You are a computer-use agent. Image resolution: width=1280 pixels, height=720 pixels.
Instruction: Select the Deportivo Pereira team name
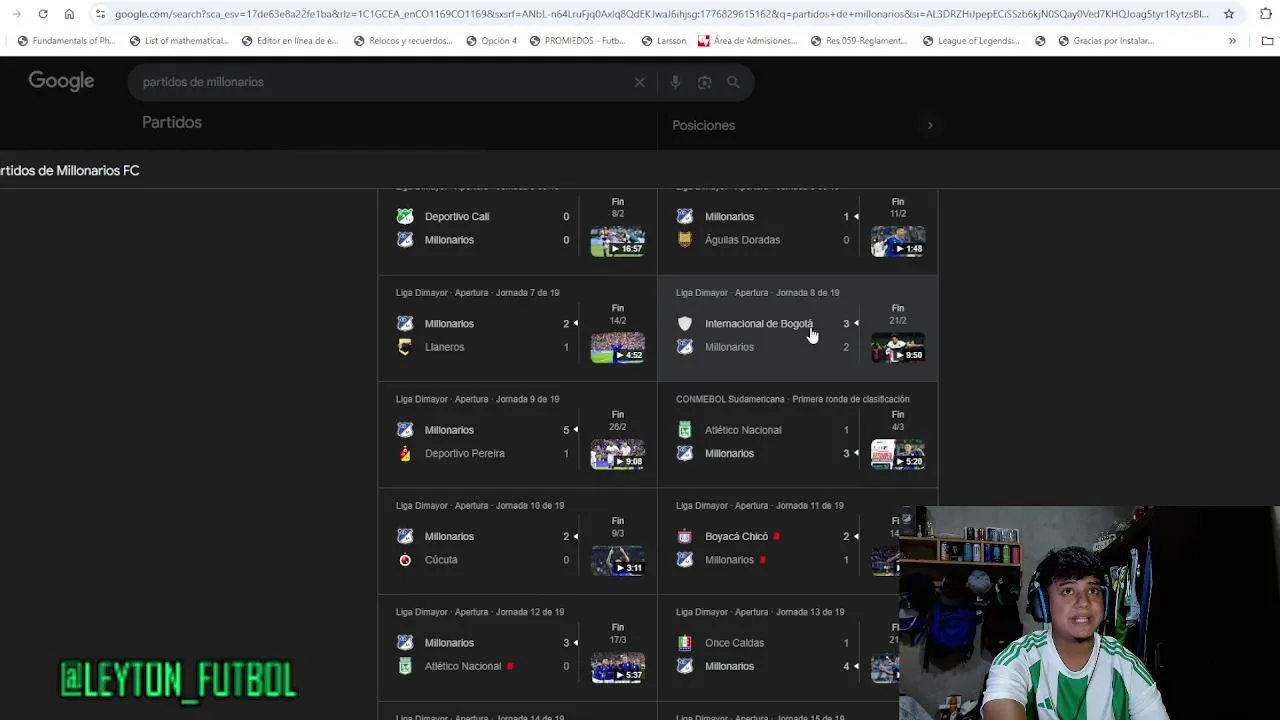pos(464,453)
